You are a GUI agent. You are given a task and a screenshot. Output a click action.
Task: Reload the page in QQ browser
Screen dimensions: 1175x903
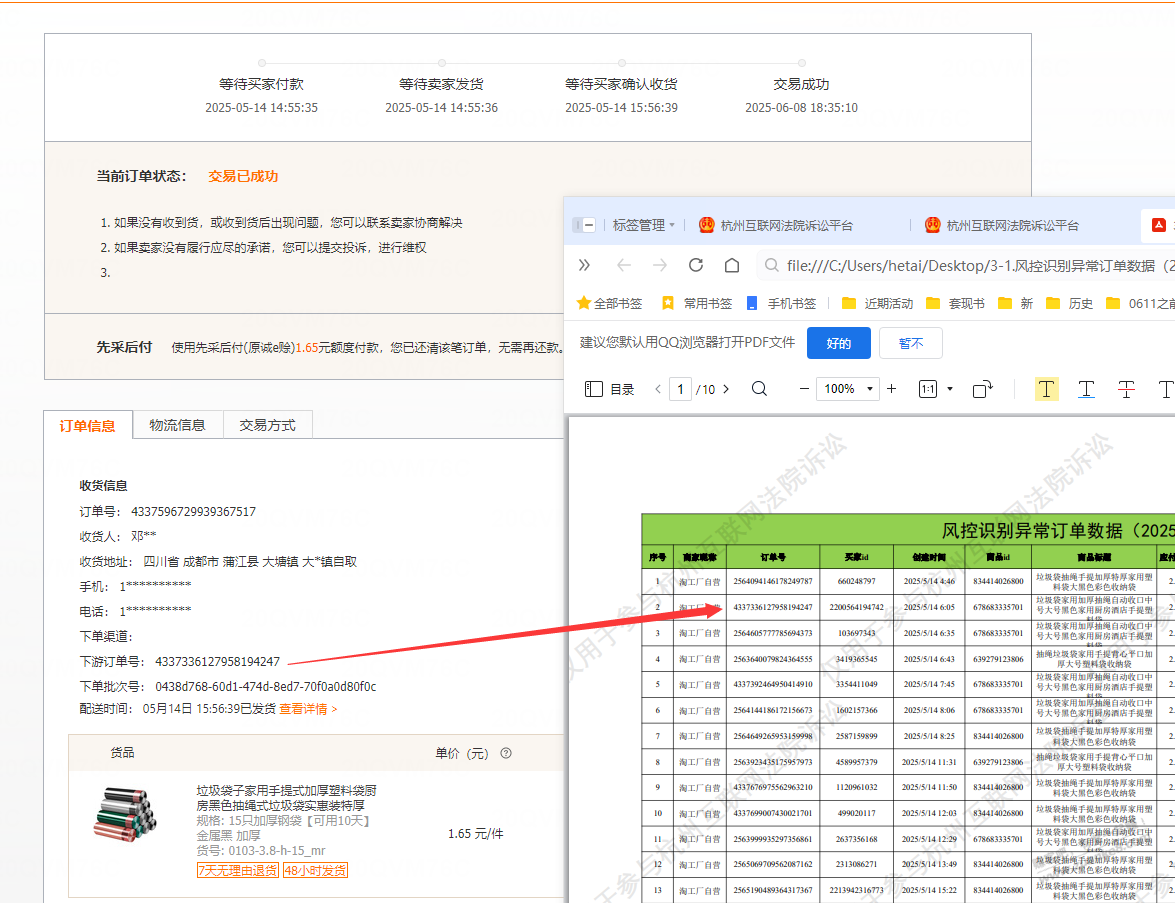pos(696,265)
